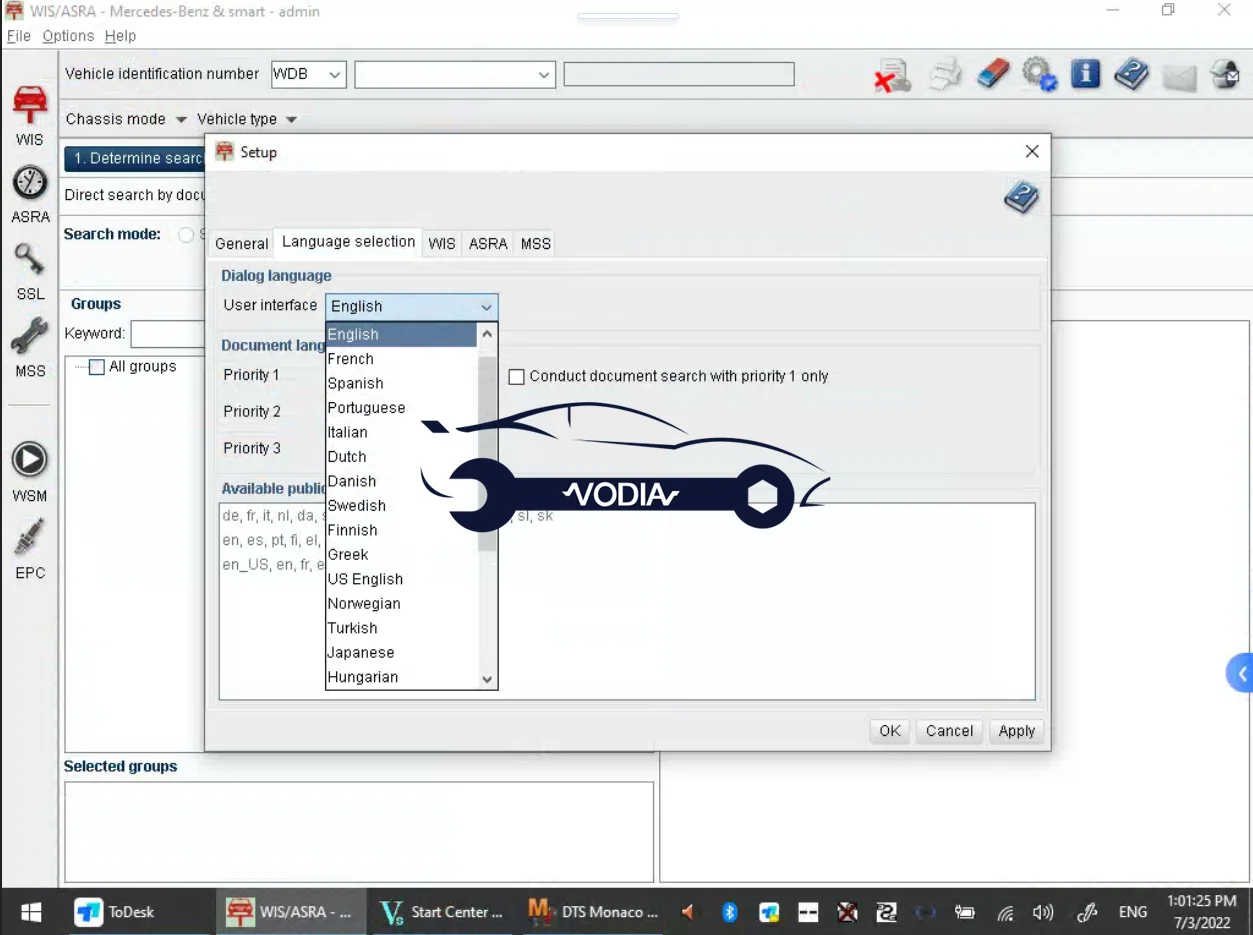Open Windows Start menu

(31, 912)
